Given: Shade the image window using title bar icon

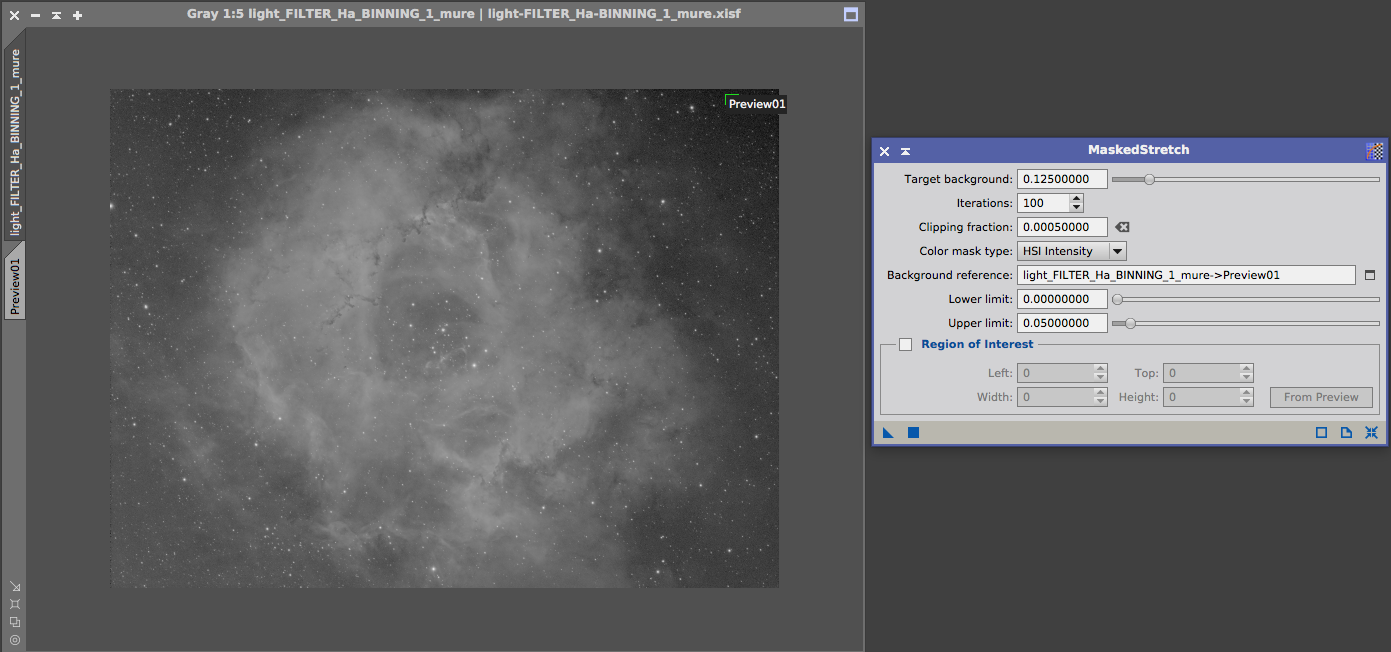Looking at the screenshot, I should click(56, 15).
